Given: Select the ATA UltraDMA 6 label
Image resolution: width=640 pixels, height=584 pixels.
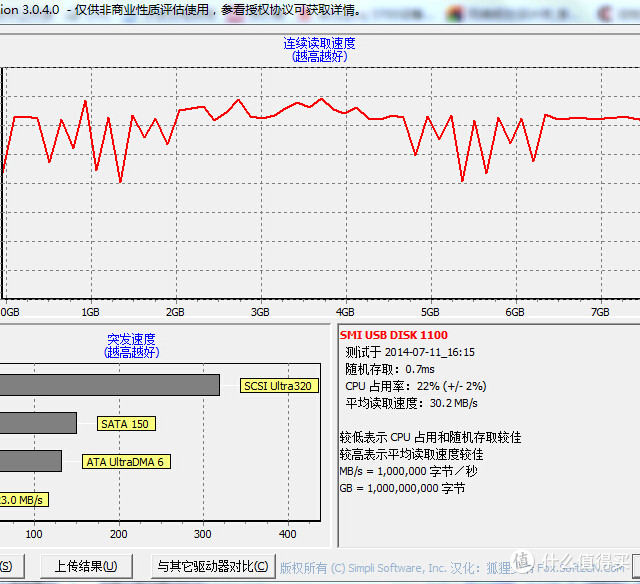Looking at the screenshot, I should click(126, 462).
